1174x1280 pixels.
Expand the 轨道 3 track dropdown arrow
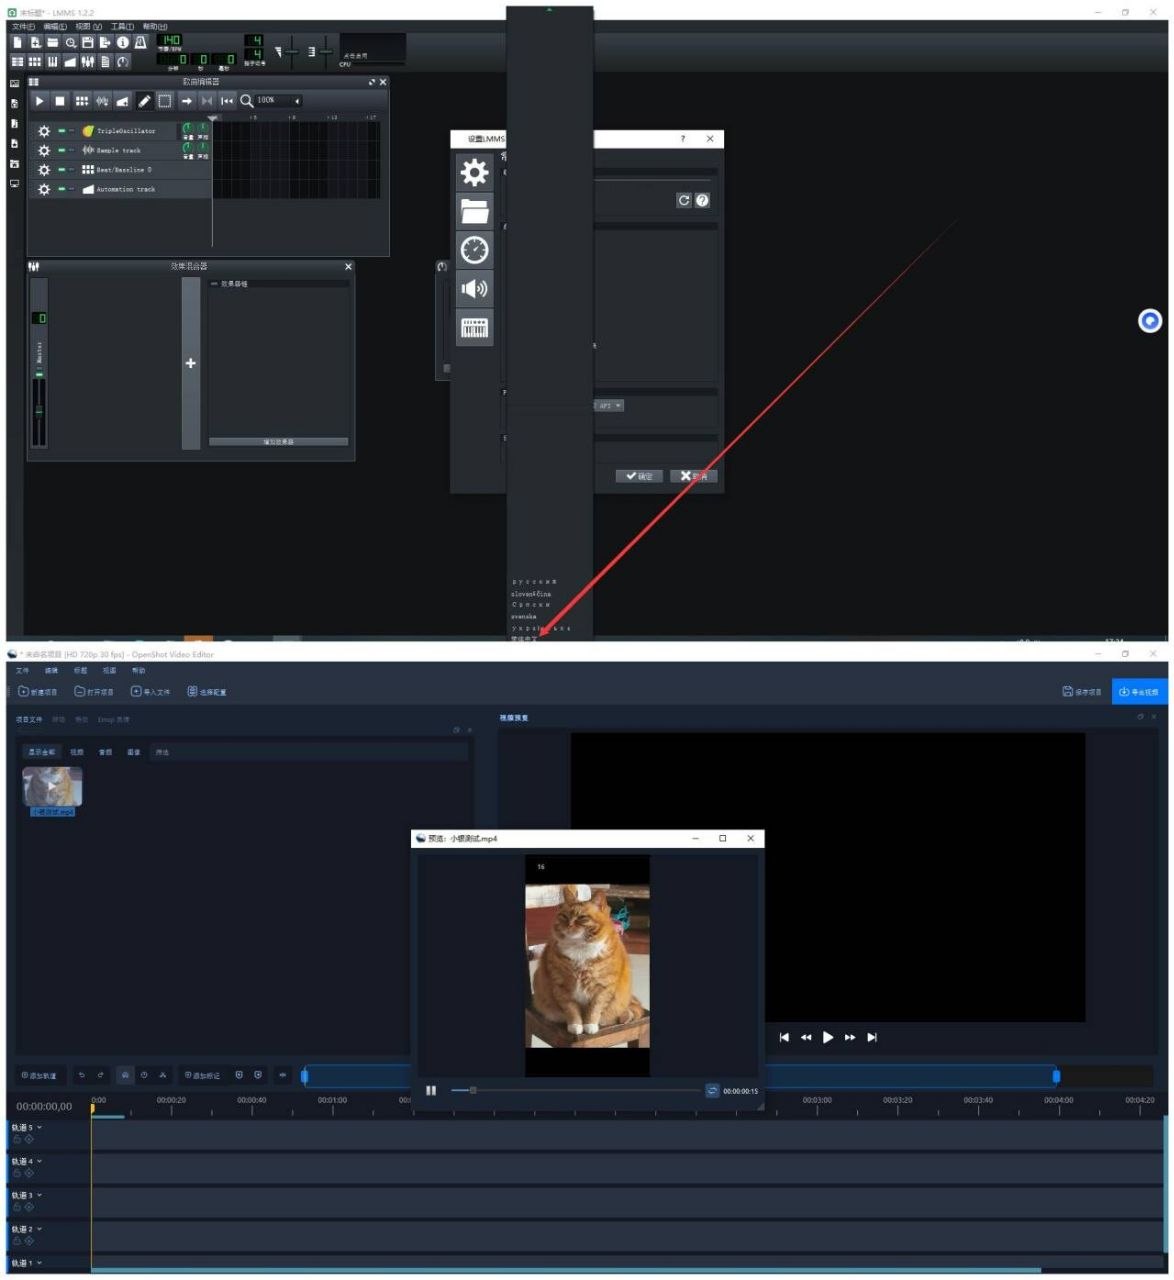pos(40,1196)
